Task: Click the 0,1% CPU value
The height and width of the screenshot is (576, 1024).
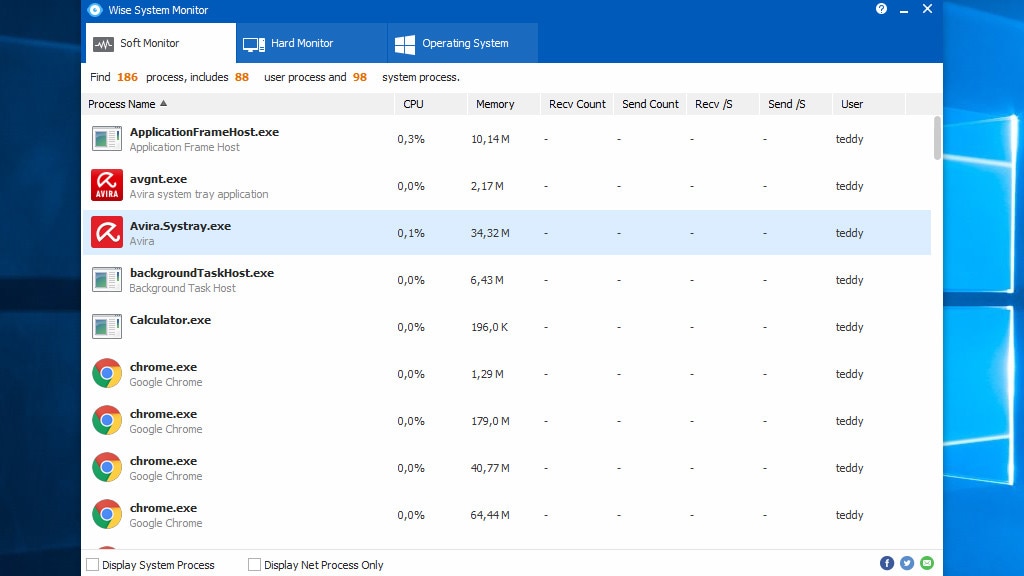Action: click(411, 233)
